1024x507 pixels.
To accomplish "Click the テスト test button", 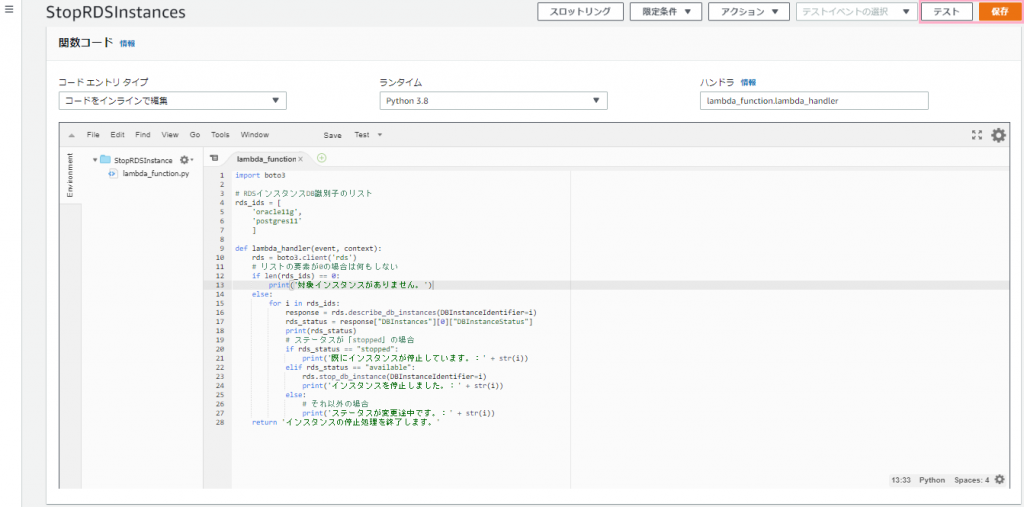I will pos(946,12).
